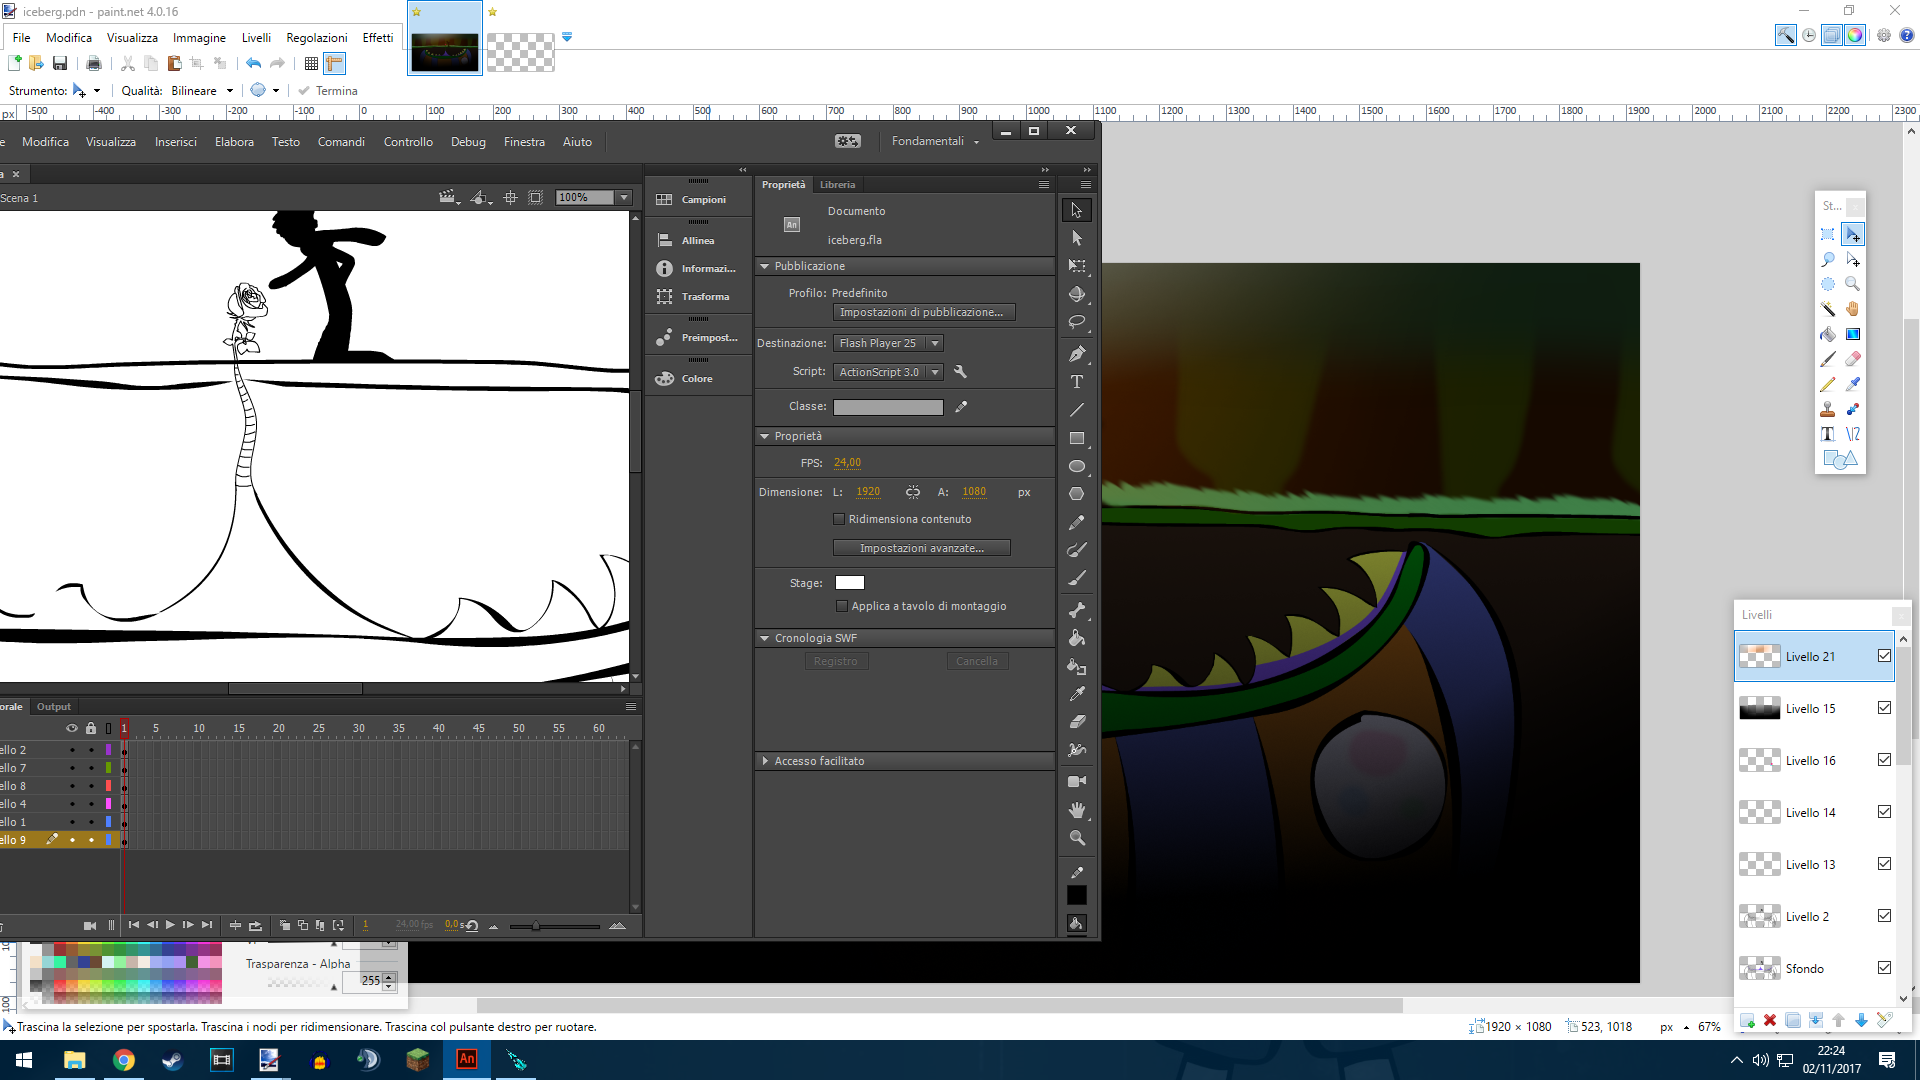Pick the Rectangle tool in Animate toolbar

pyautogui.click(x=1077, y=438)
